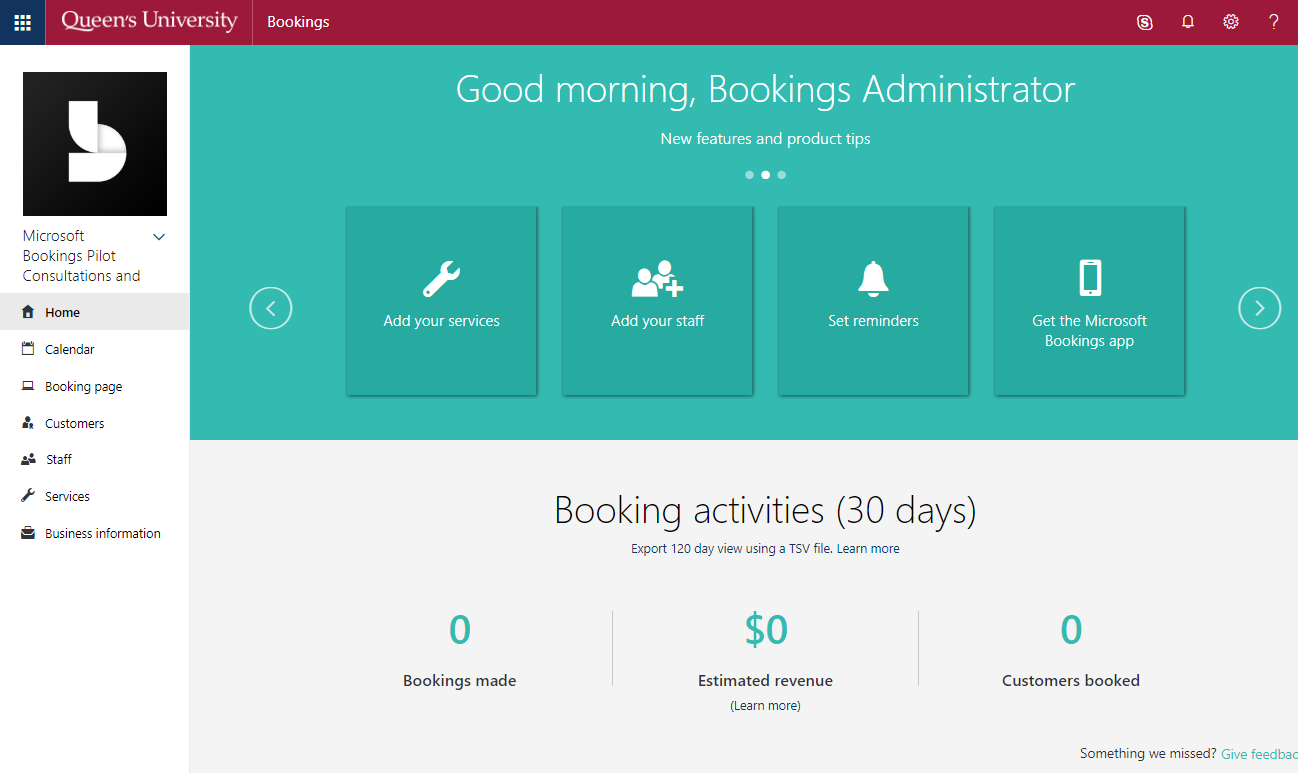Click the Customers person icon

click(28, 423)
